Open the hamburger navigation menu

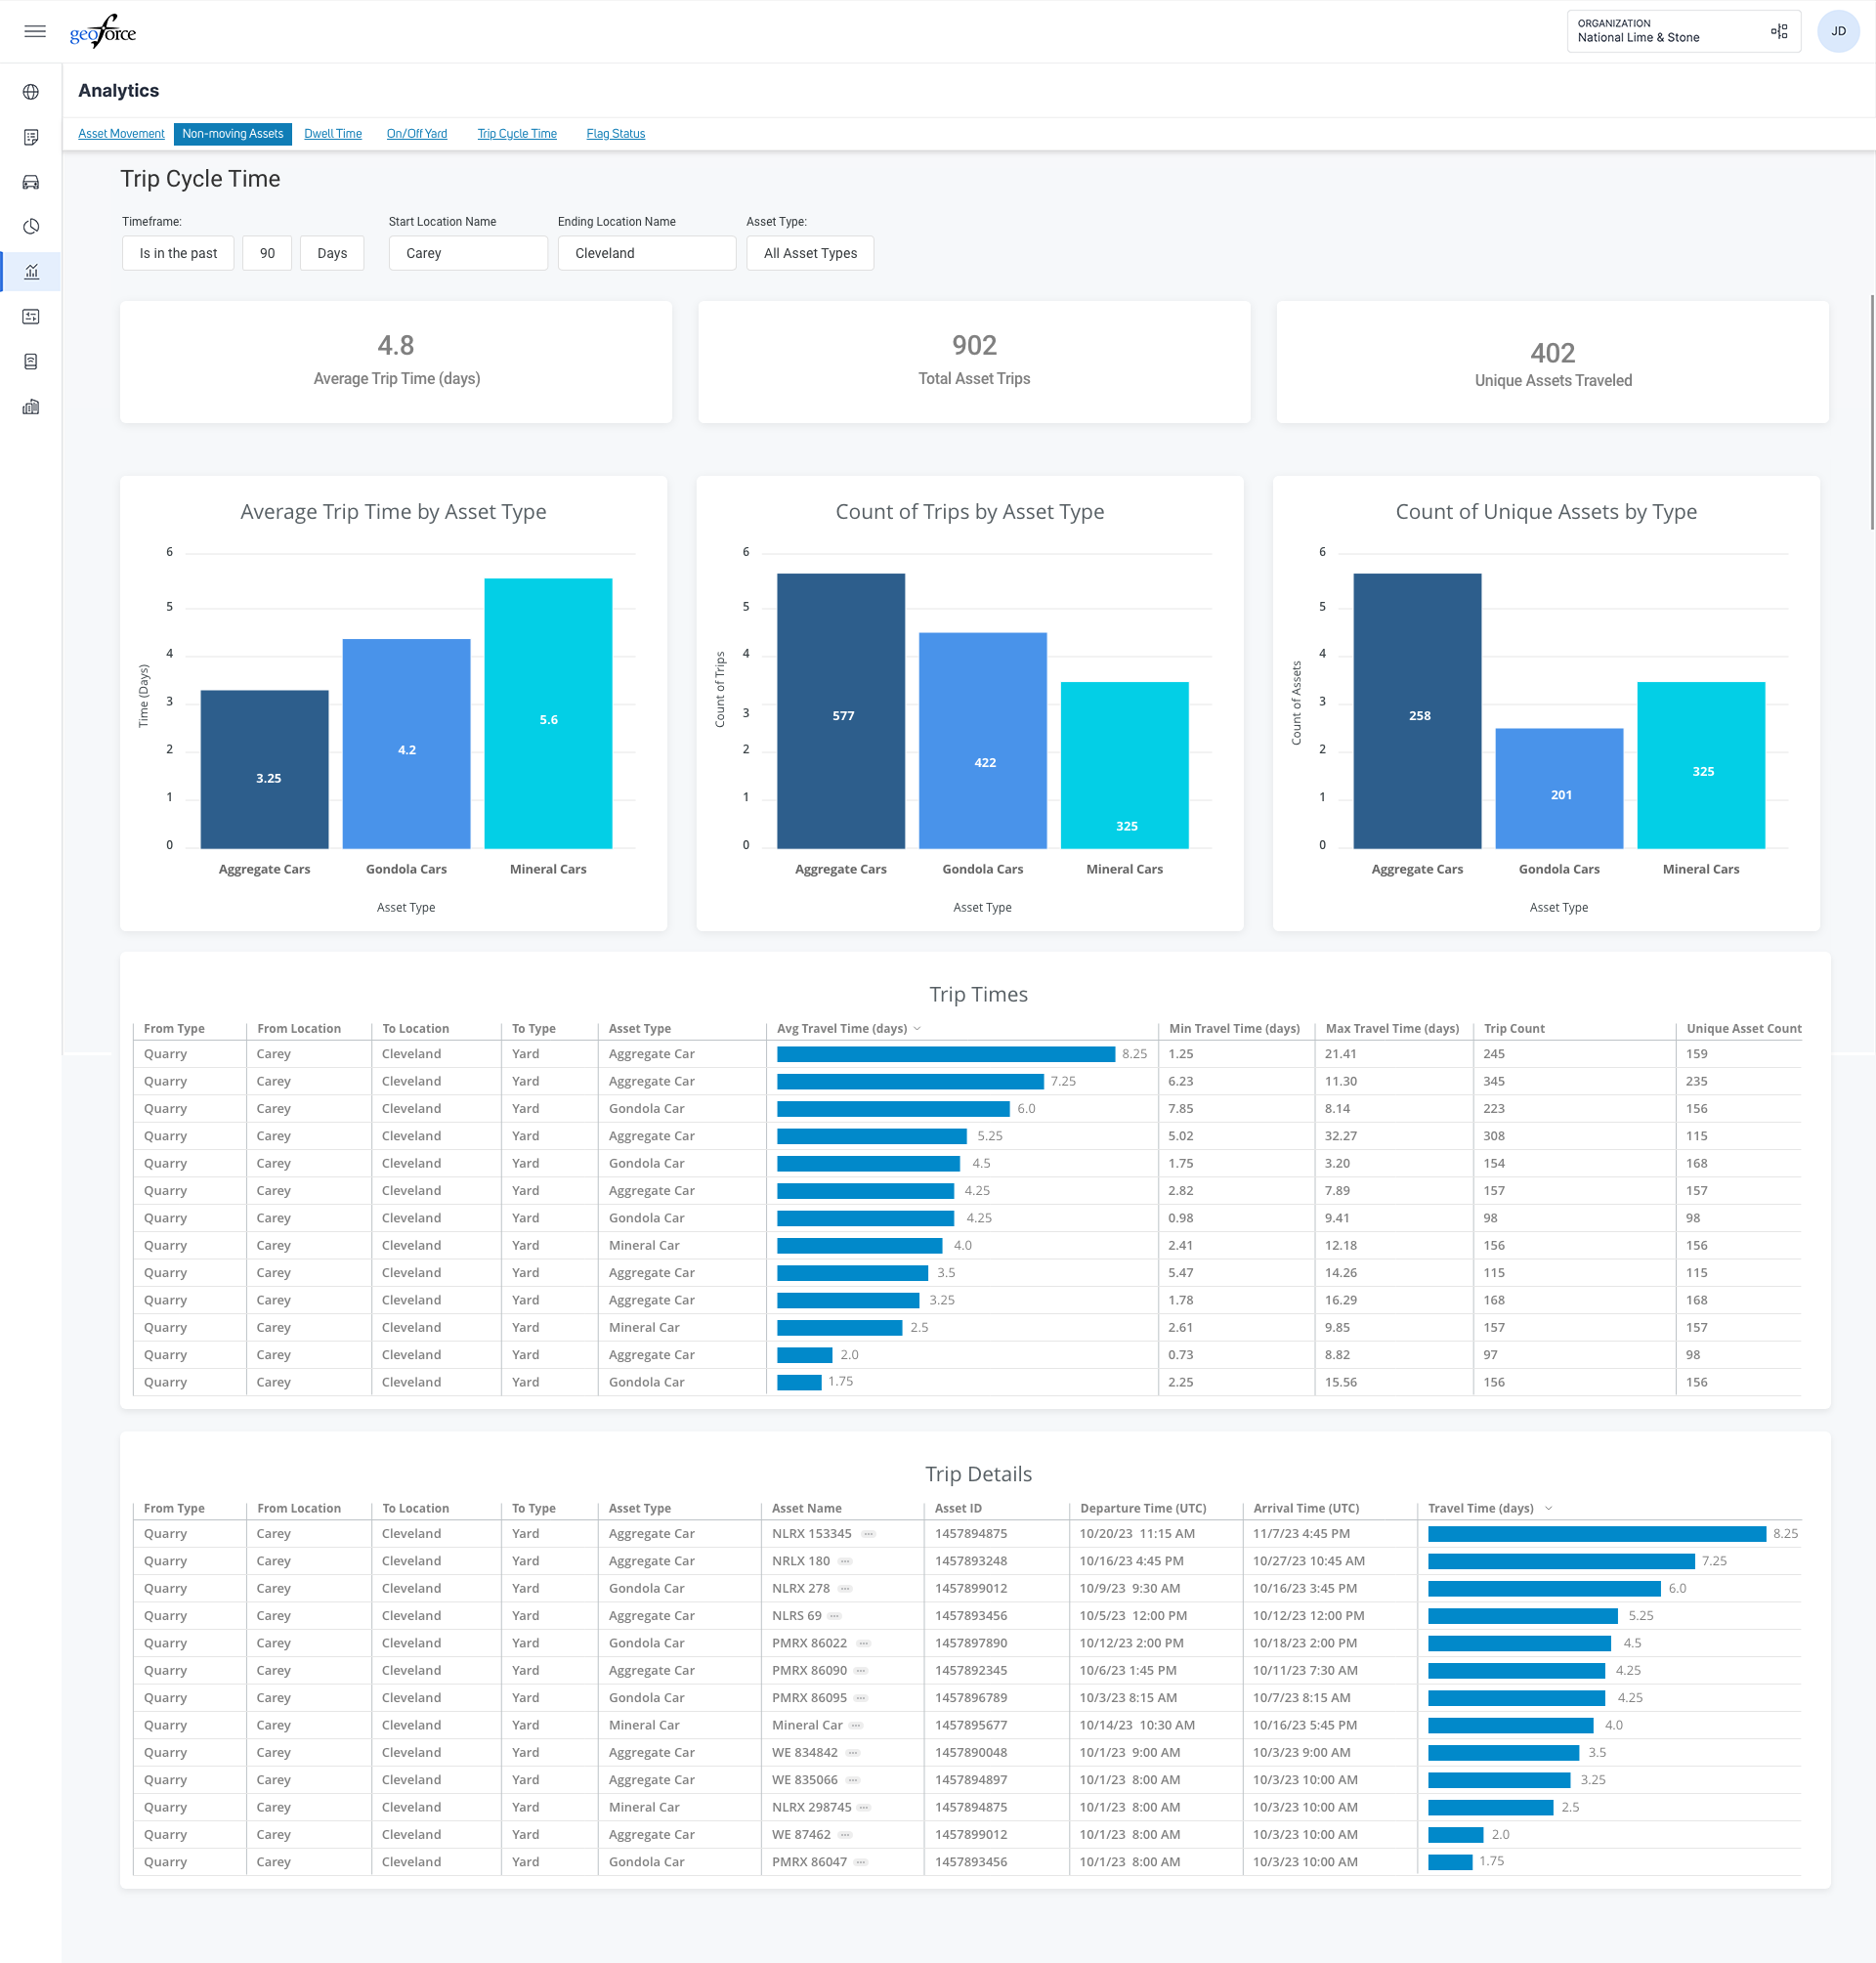coord(35,31)
